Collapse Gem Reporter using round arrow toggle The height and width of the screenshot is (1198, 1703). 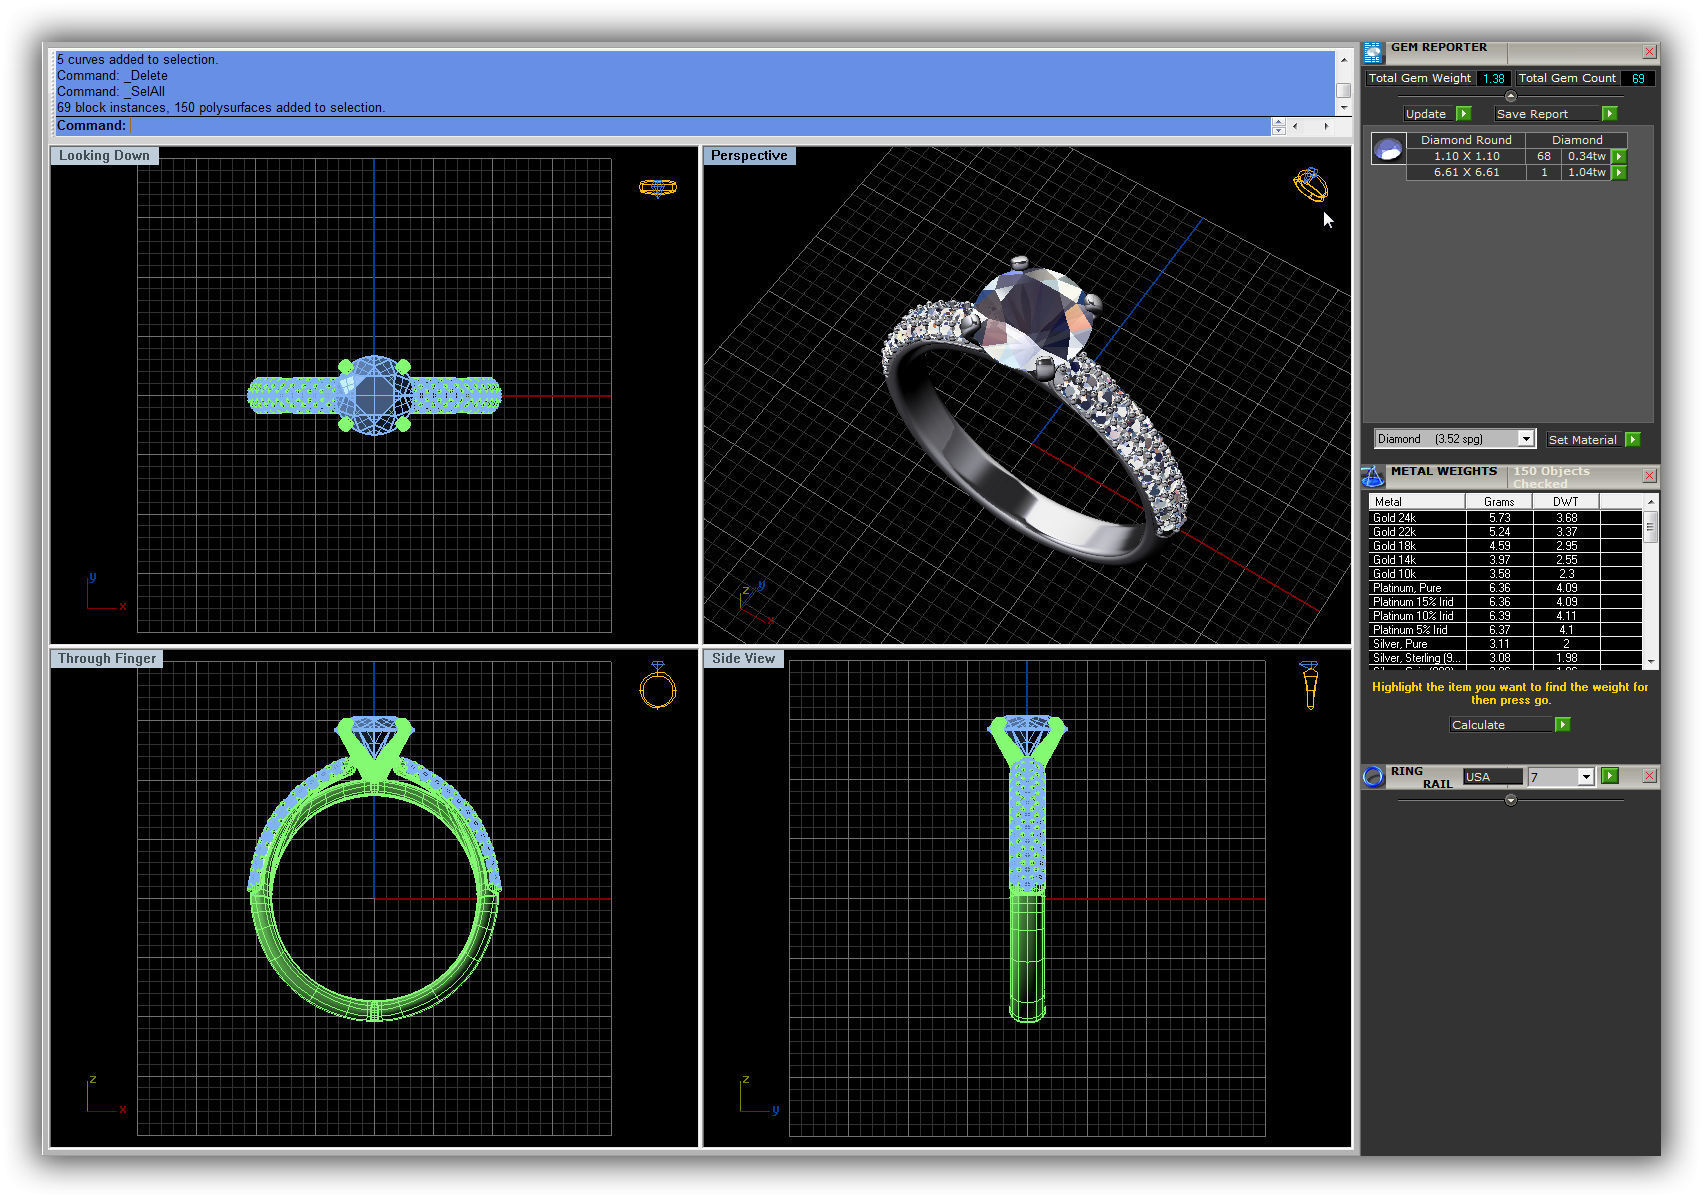pyautogui.click(x=1510, y=97)
